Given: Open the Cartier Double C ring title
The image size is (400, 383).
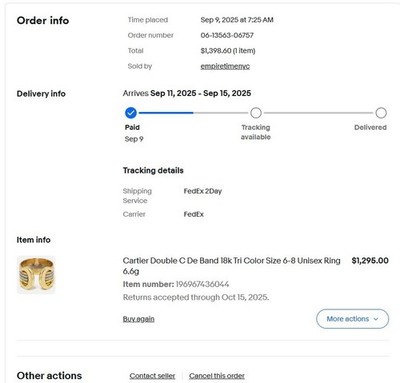Looking at the screenshot, I should (232, 266).
